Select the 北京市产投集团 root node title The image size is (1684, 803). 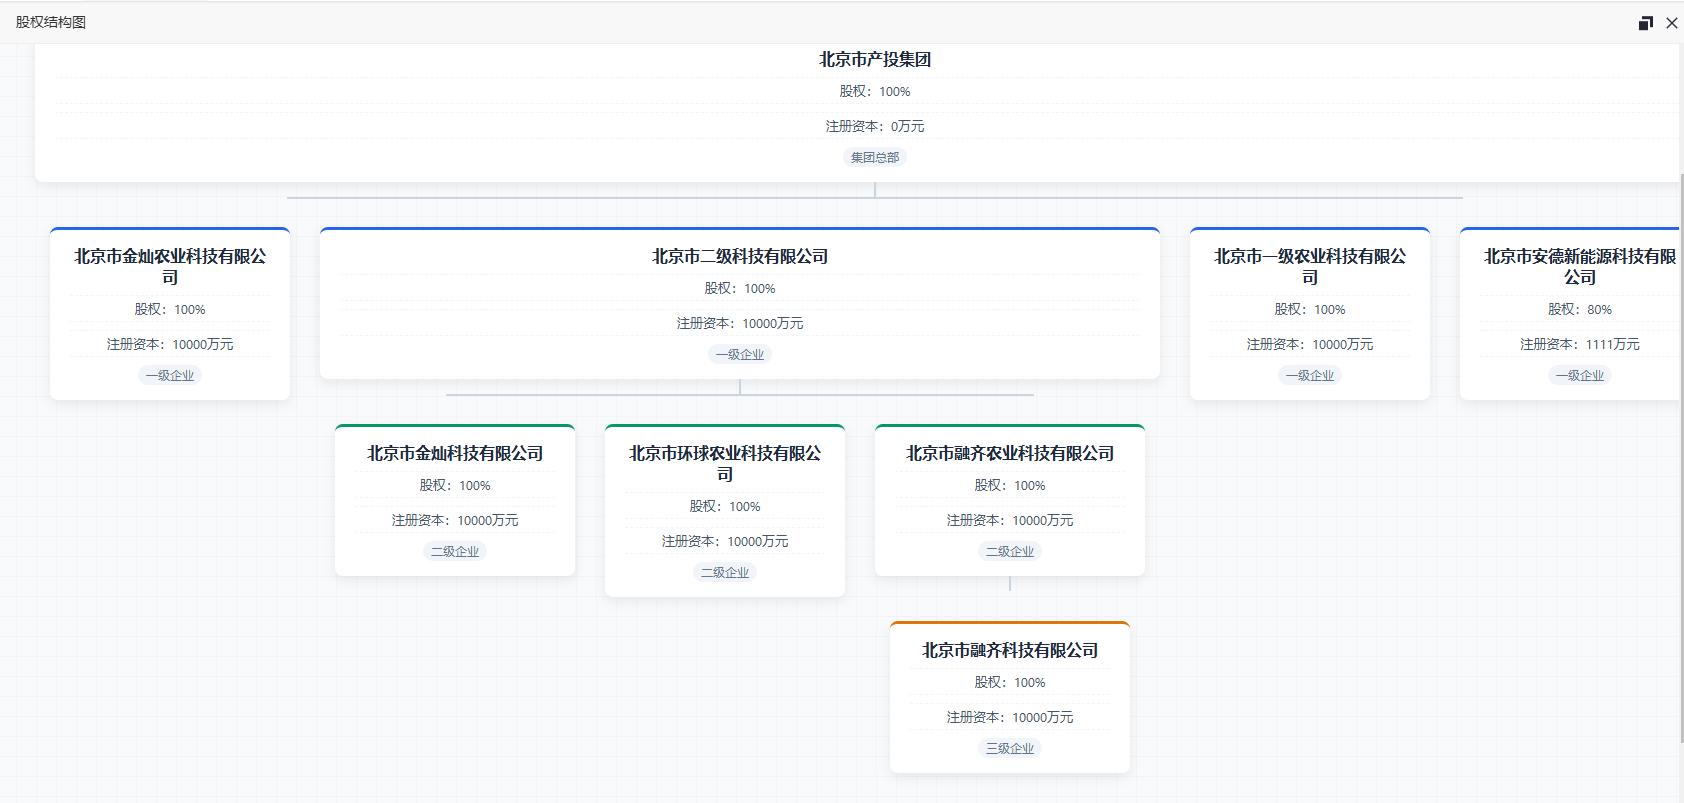coord(874,60)
